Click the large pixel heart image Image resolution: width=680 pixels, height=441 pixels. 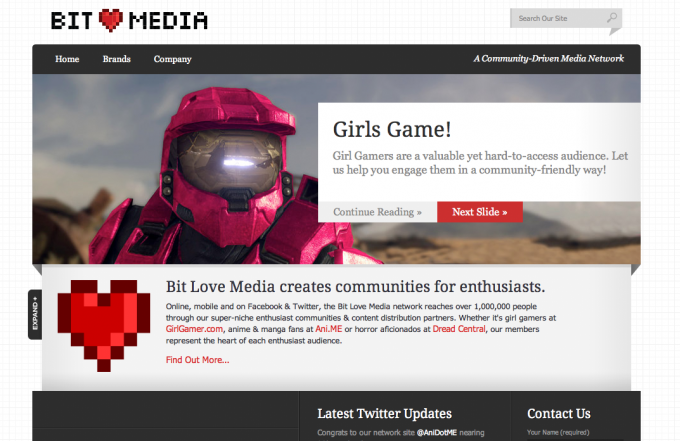pyautogui.click(x=104, y=326)
